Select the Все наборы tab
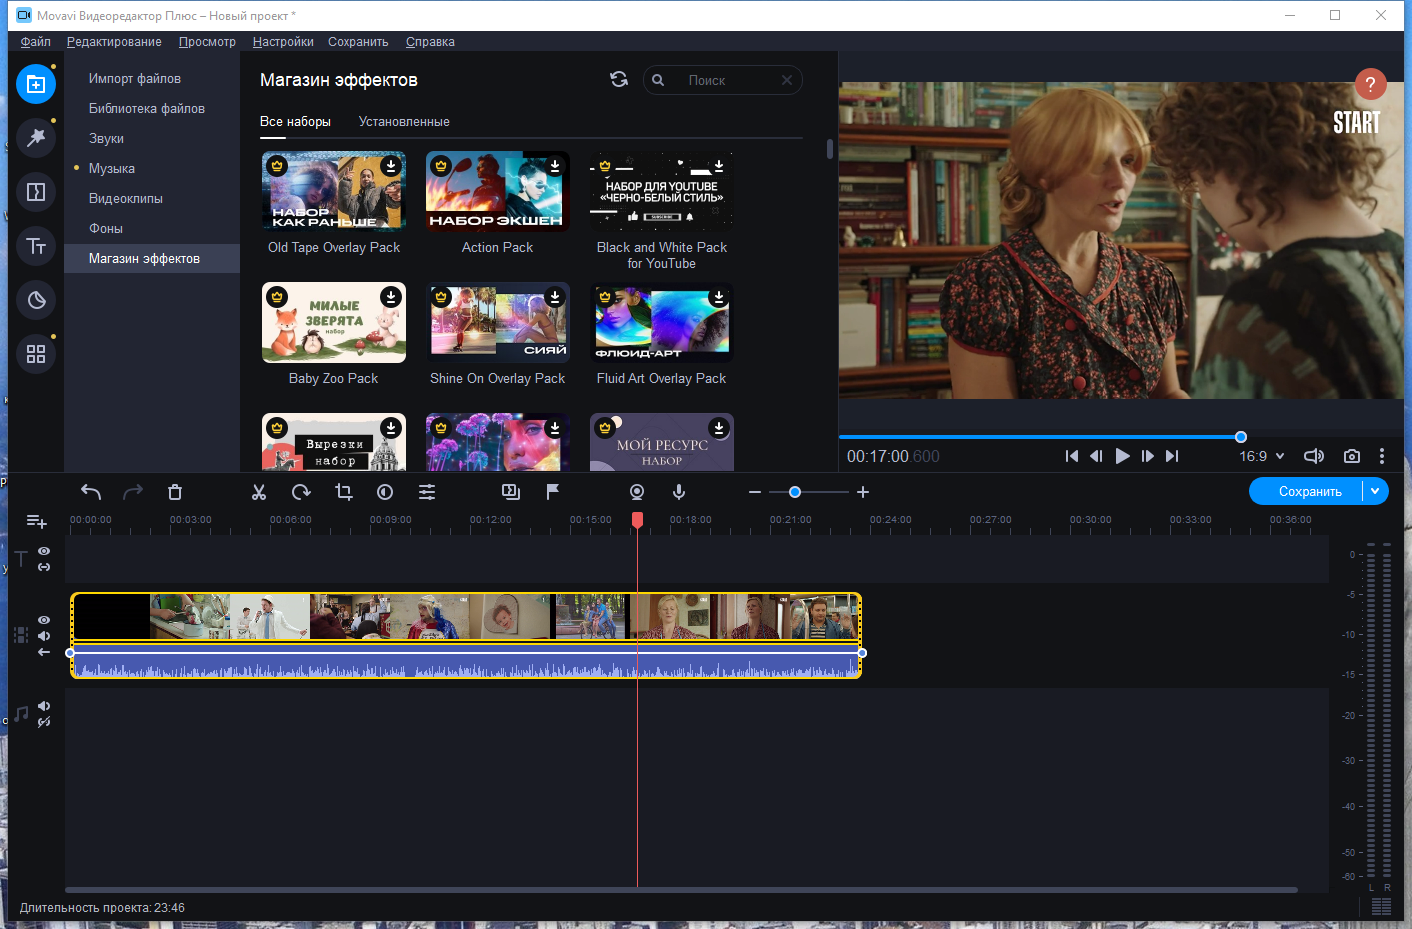 (x=295, y=122)
